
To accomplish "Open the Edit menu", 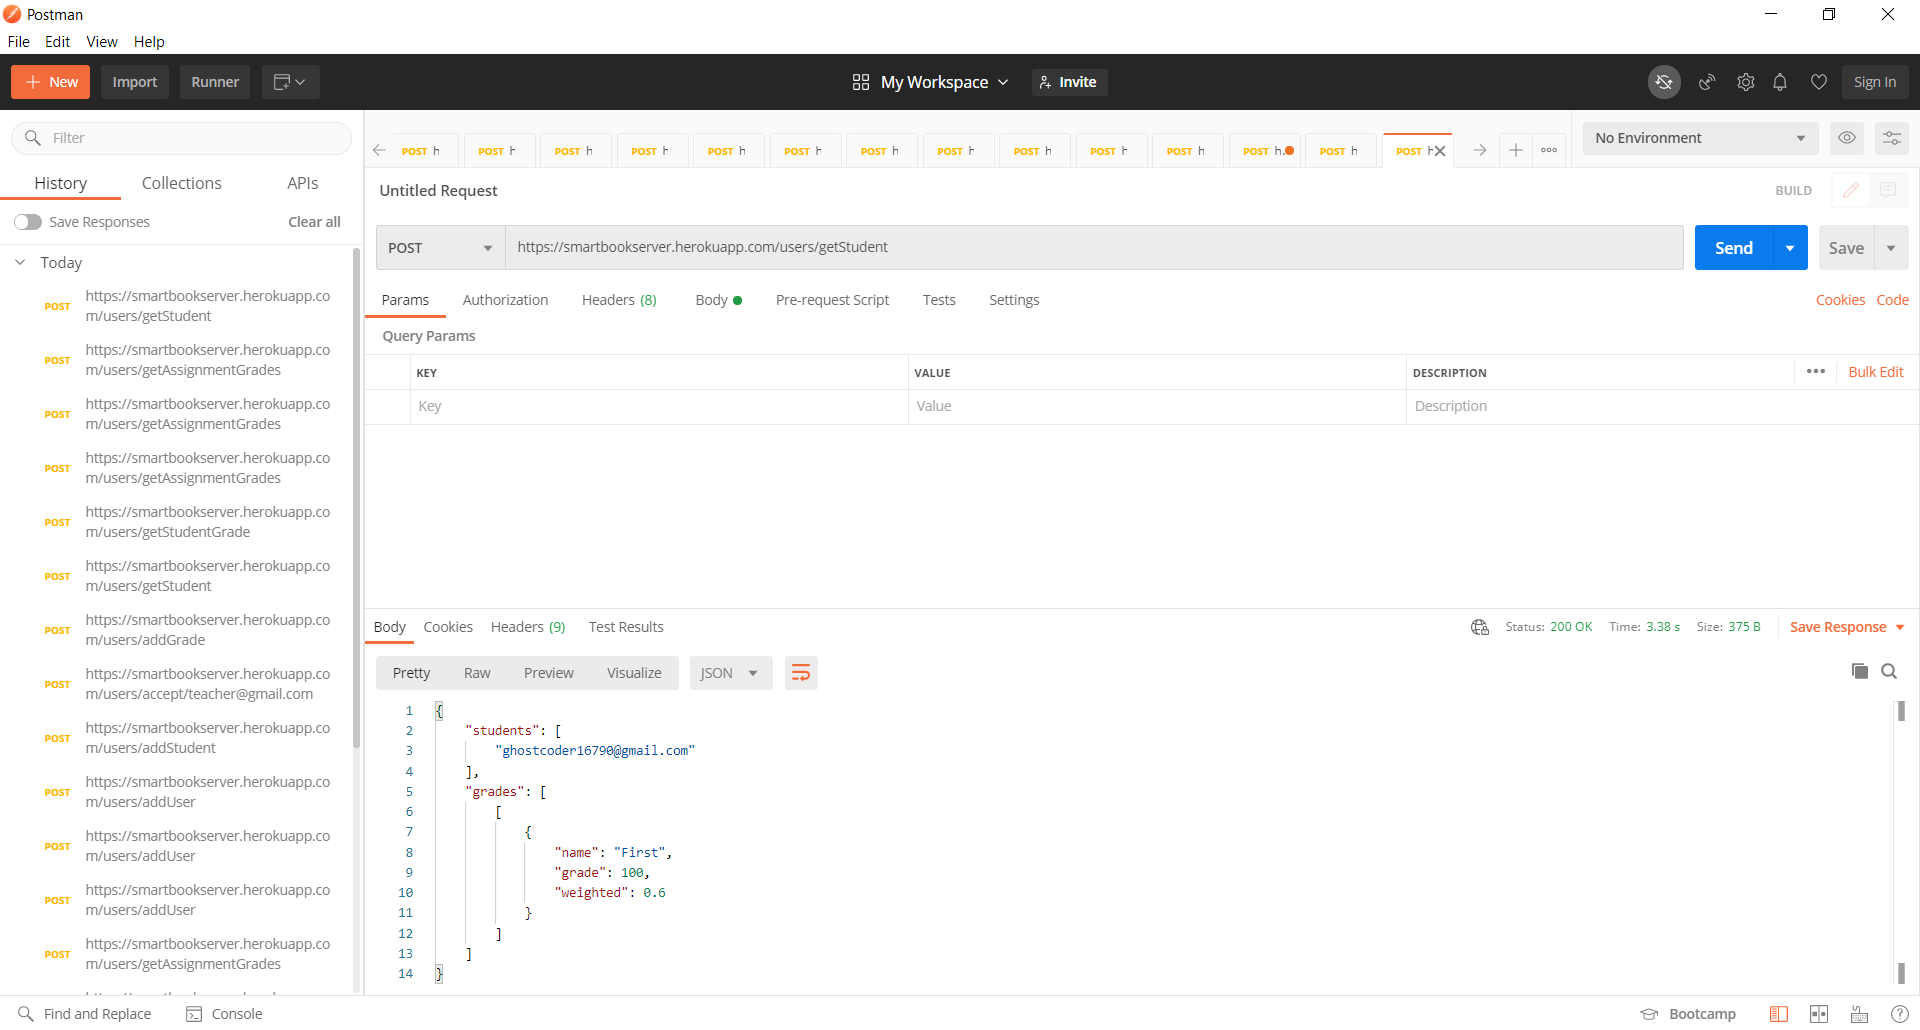I will pyautogui.click(x=57, y=42).
